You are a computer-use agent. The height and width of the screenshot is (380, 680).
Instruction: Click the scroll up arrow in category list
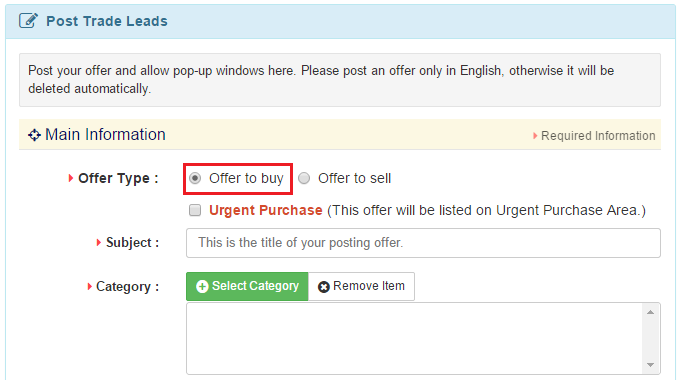pyautogui.click(x=651, y=312)
